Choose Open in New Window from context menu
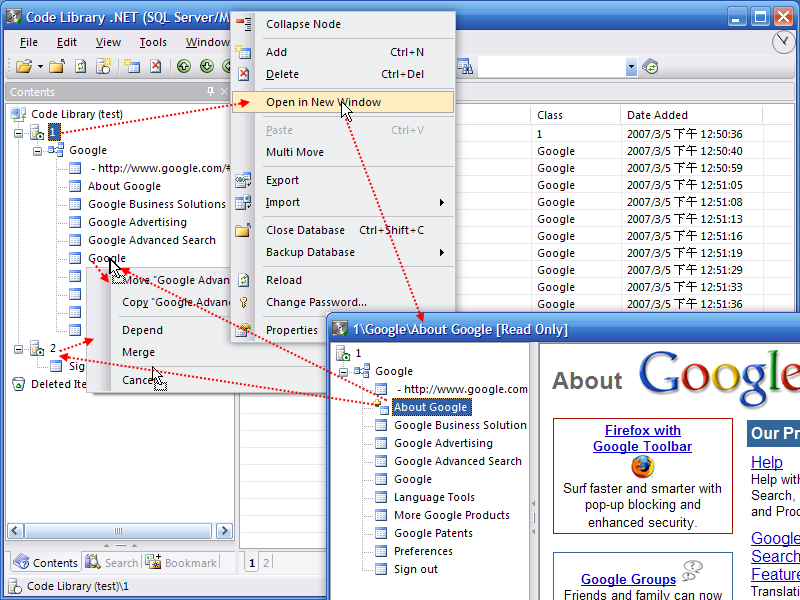This screenshot has width=800, height=600. (x=343, y=102)
